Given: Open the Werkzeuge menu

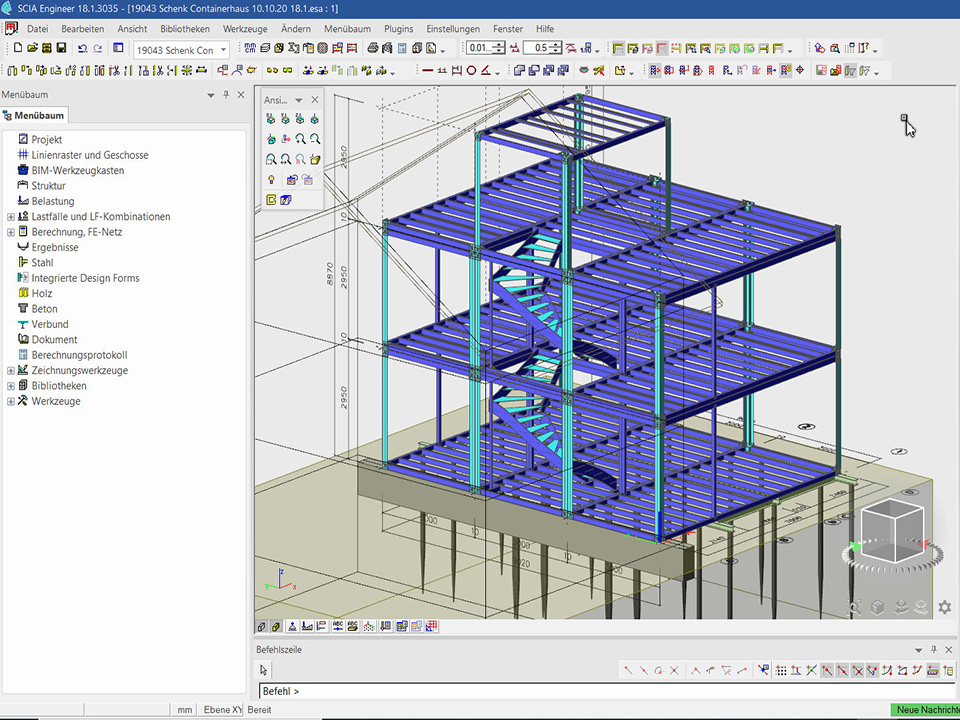Looking at the screenshot, I should (244, 29).
